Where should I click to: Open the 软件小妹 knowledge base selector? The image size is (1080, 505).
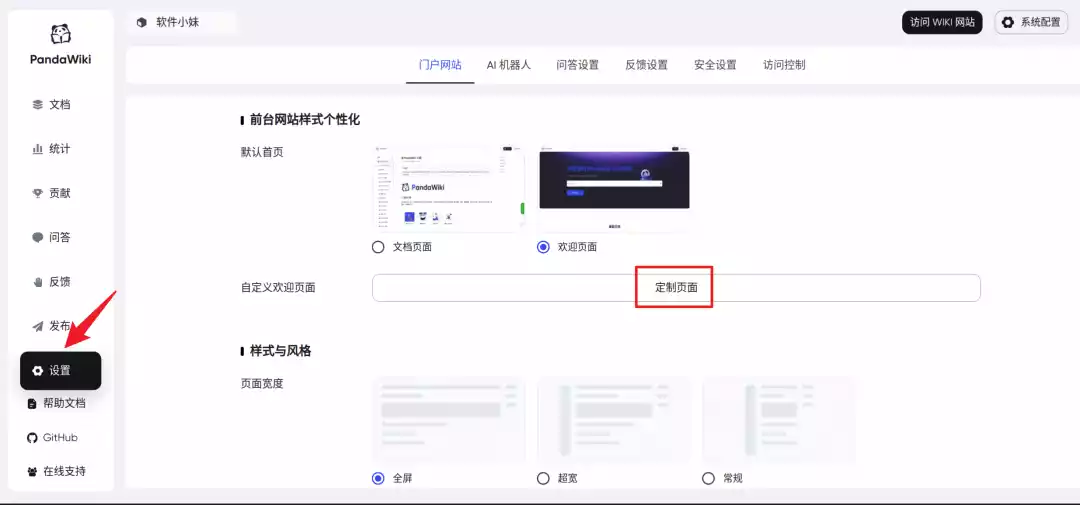pyautogui.click(x=182, y=23)
